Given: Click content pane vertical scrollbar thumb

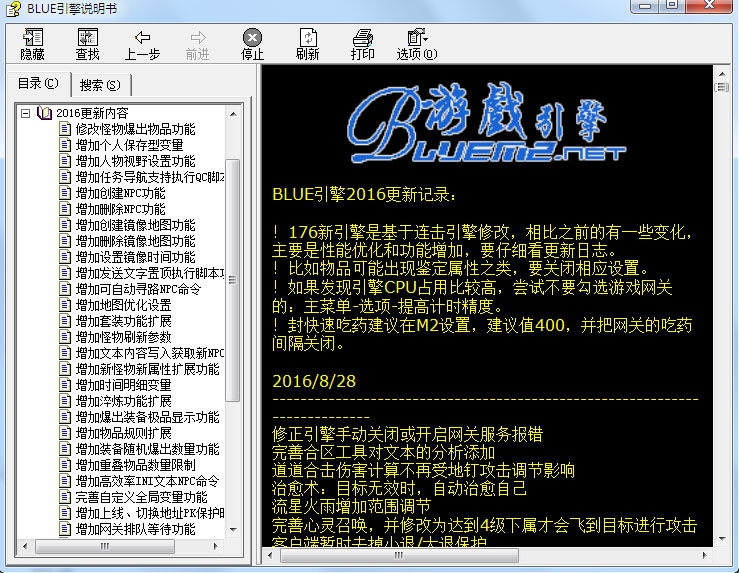Looking at the screenshot, I should click(x=722, y=87).
